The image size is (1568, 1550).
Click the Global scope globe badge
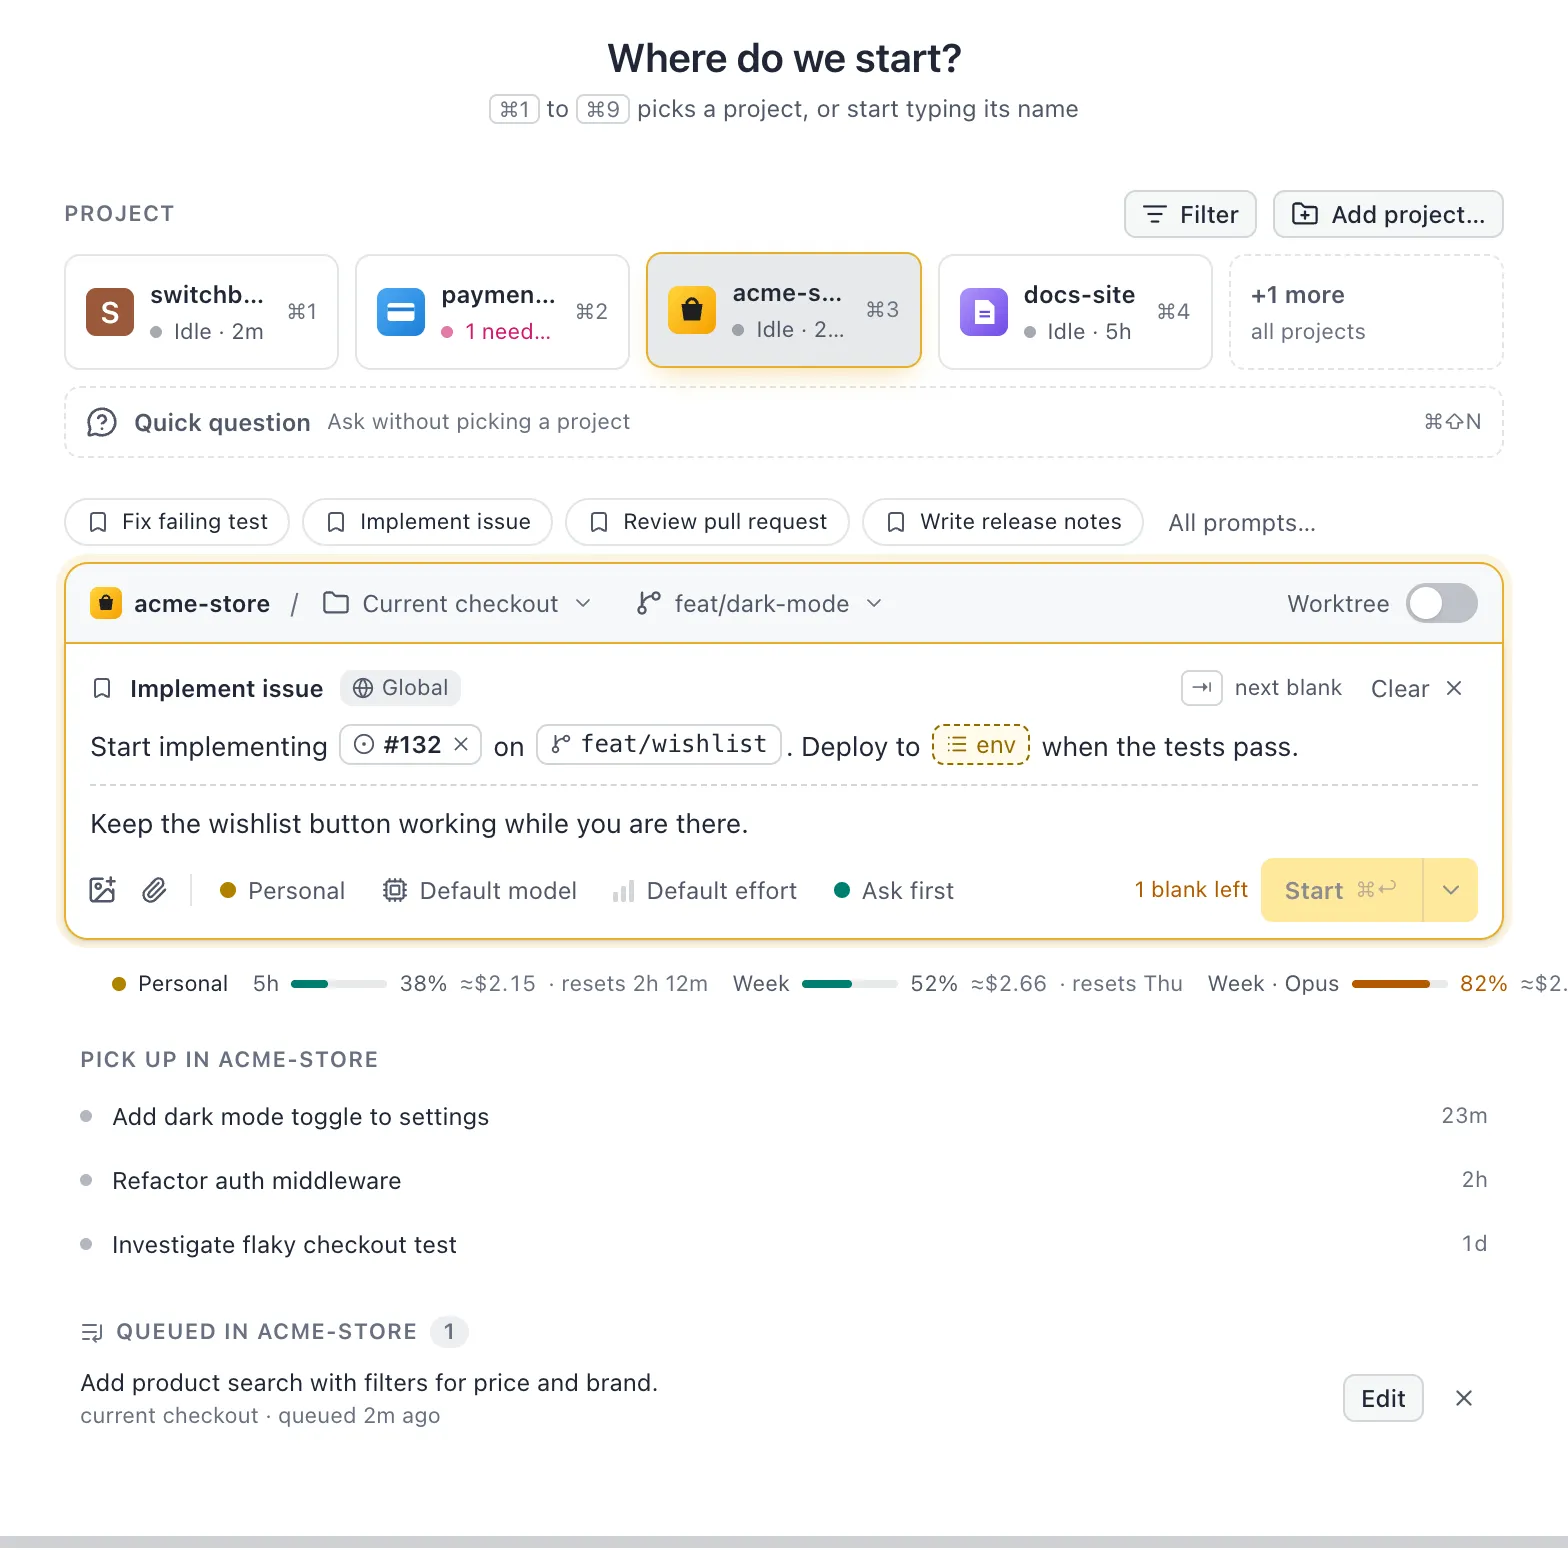click(400, 688)
